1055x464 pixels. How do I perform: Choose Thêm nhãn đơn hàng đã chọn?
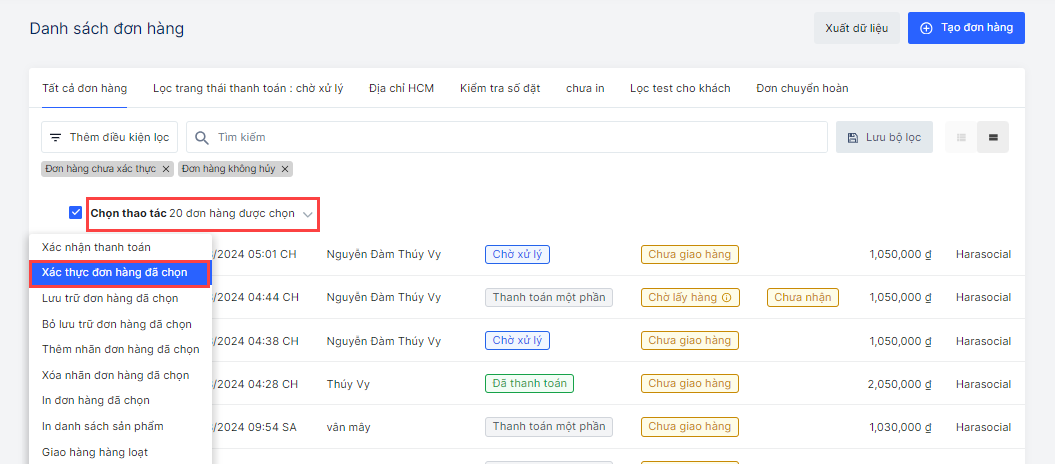click(x=120, y=349)
